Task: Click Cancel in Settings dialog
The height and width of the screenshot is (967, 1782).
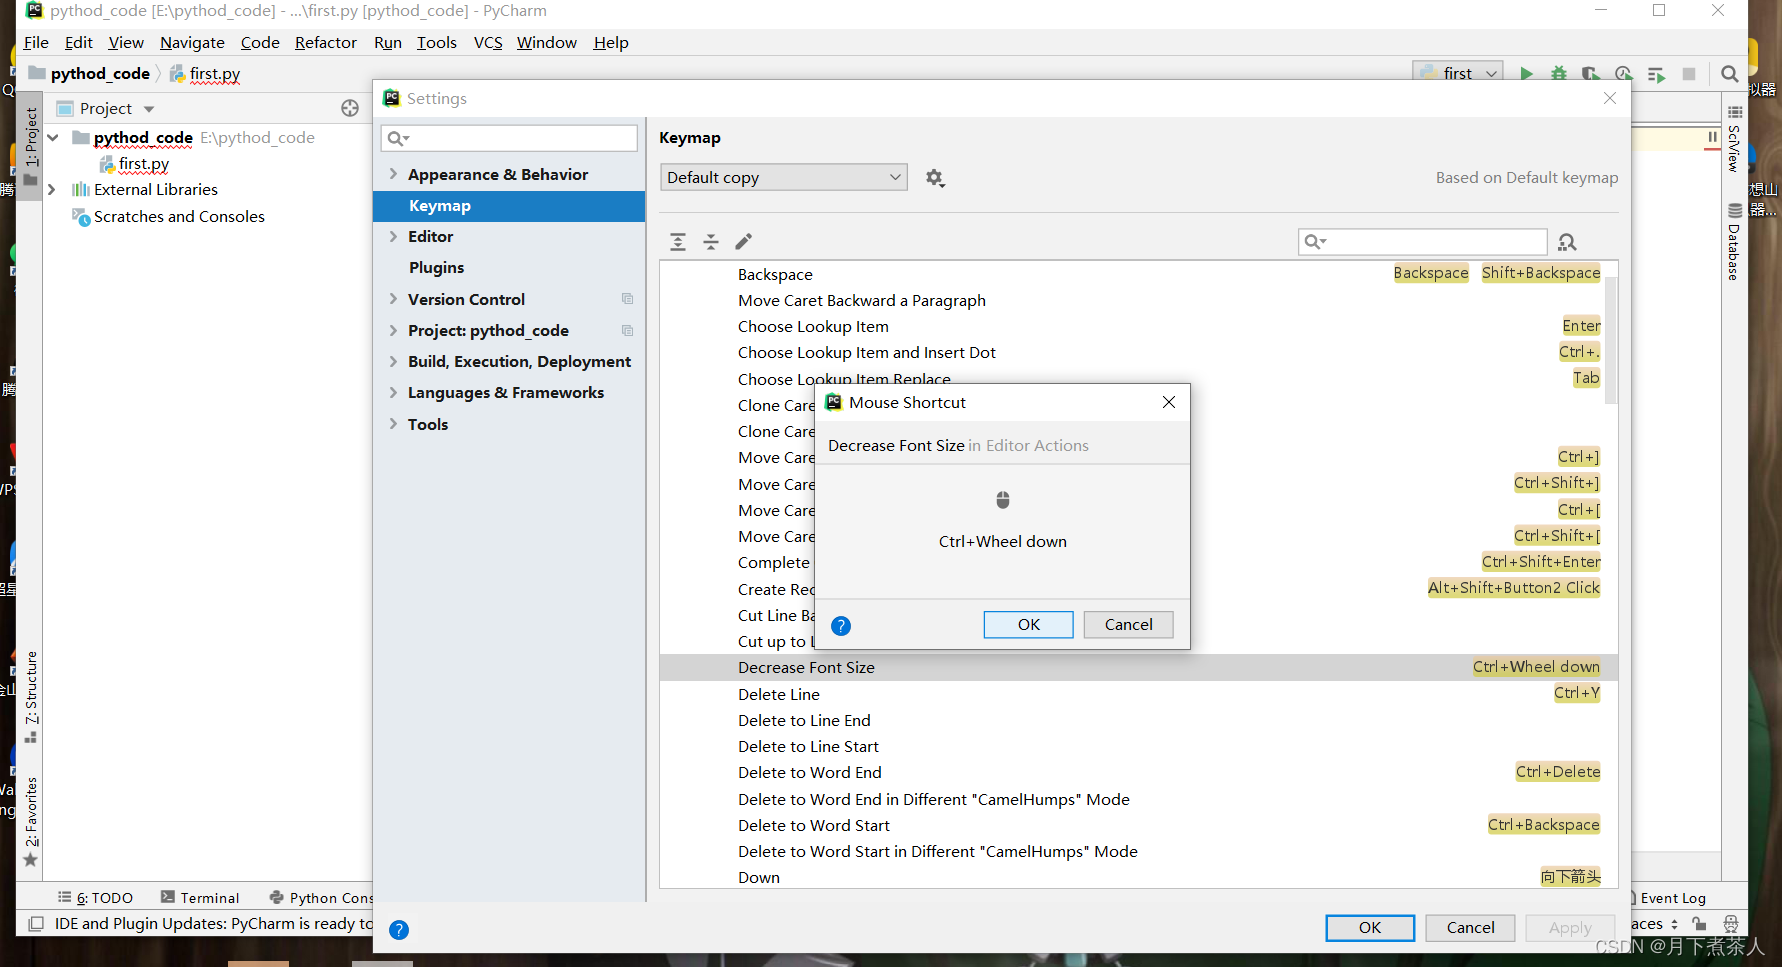Action: [1470, 928]
